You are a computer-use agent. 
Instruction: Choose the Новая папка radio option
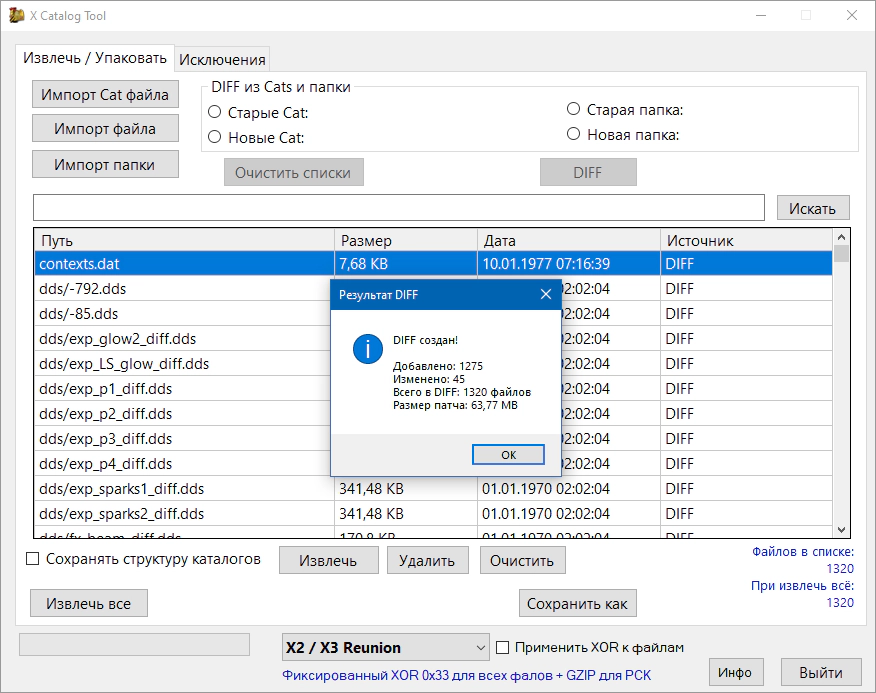(573, 134)
